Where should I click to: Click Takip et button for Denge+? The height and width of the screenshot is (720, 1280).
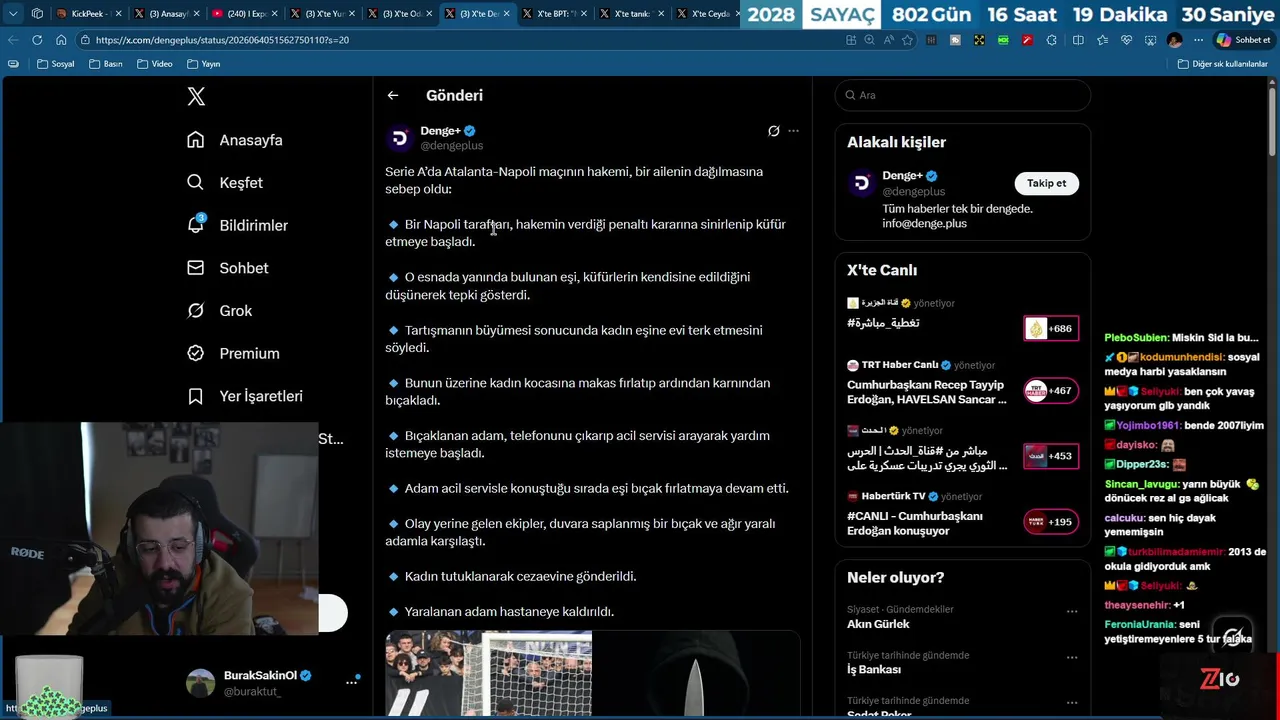(1047, 183)
